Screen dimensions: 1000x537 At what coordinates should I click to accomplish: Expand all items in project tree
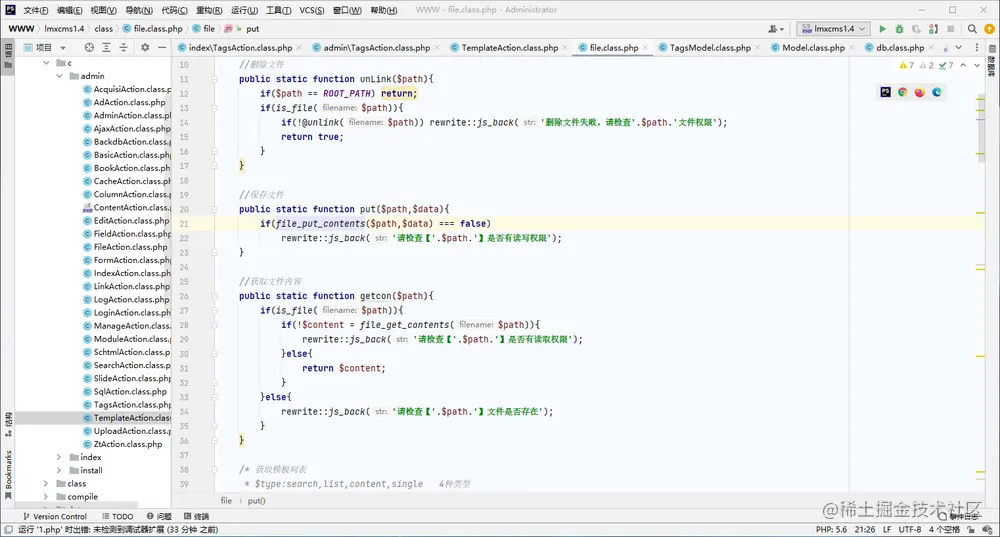tap(107, 48)
